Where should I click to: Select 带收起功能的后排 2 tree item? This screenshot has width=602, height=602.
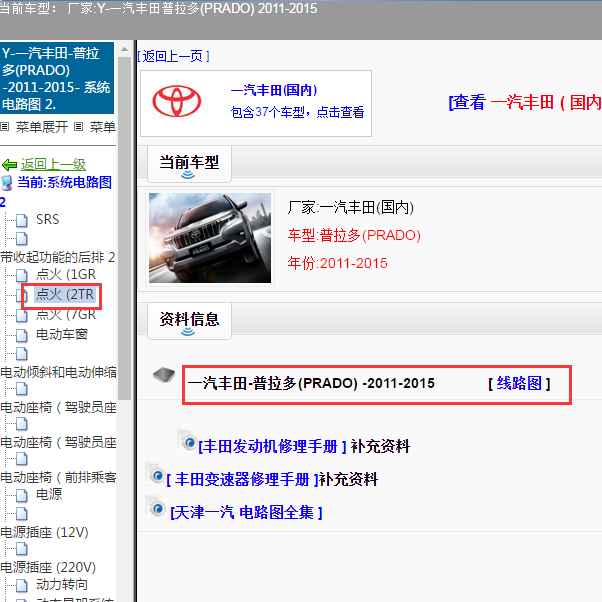point(58,257)
